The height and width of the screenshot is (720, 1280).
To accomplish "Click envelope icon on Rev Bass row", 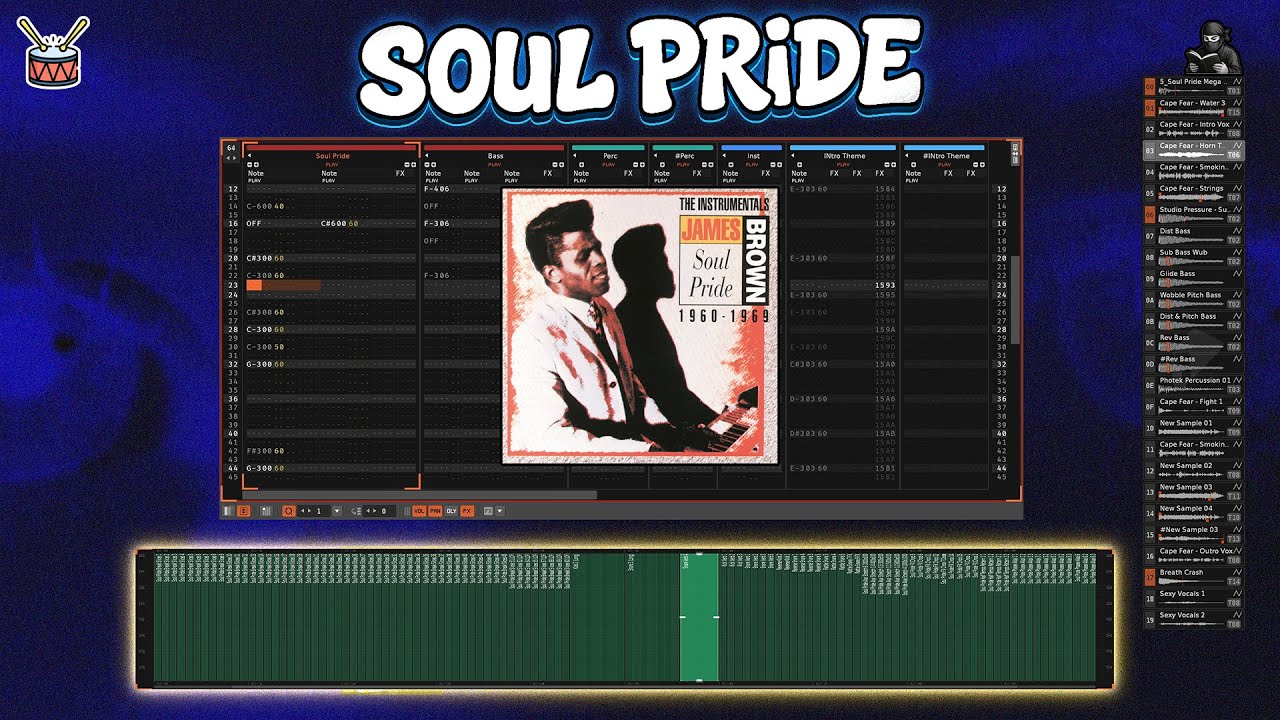I will coord(1237,337).
